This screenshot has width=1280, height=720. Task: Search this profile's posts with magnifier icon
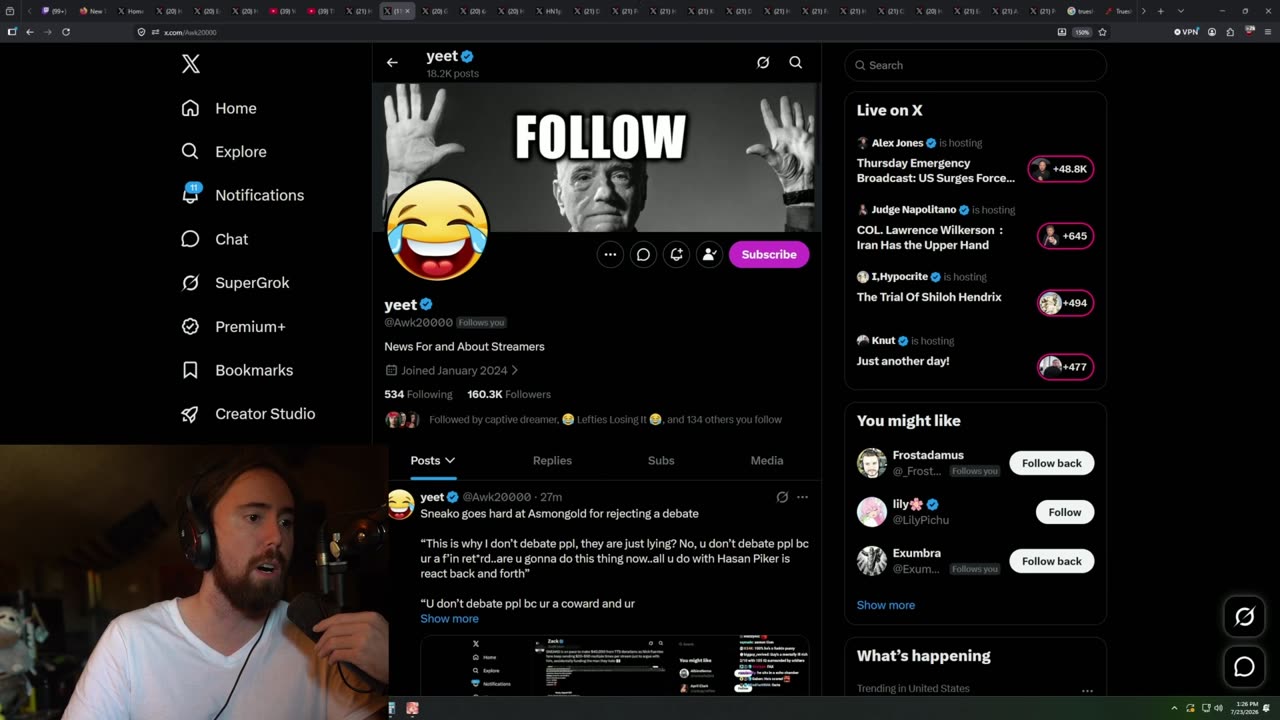pos(796,63)
